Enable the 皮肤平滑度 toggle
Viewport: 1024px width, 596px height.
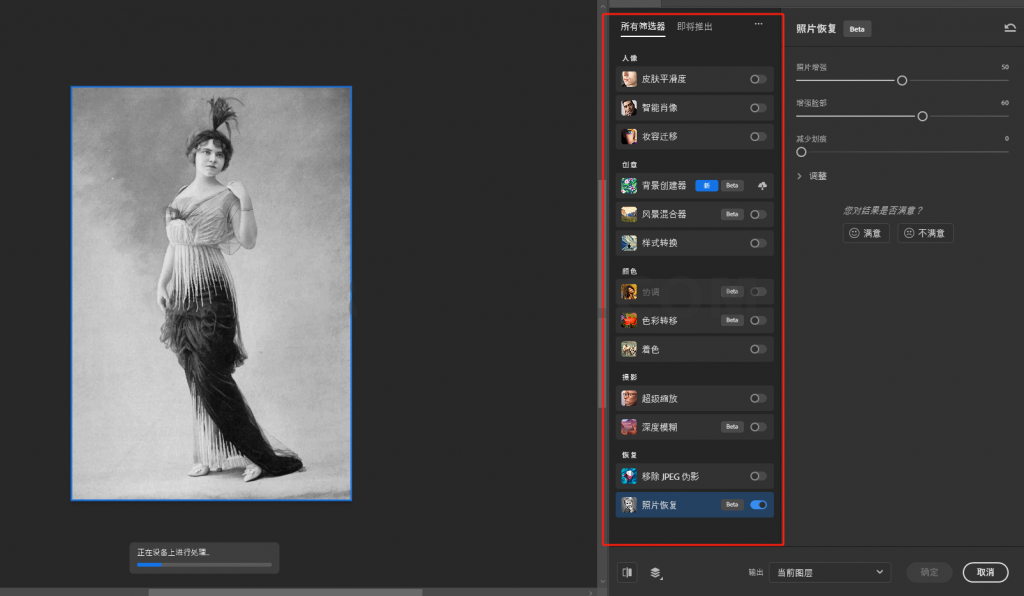758,79
